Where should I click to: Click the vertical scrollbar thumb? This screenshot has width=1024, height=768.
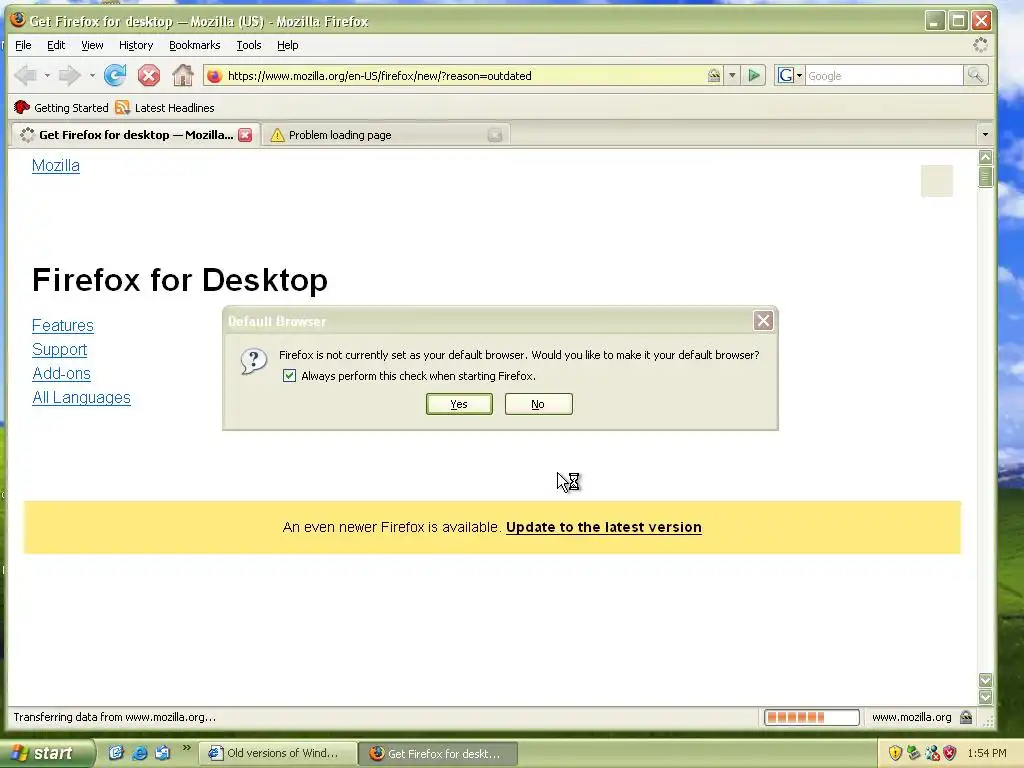[x=985, y=177]
